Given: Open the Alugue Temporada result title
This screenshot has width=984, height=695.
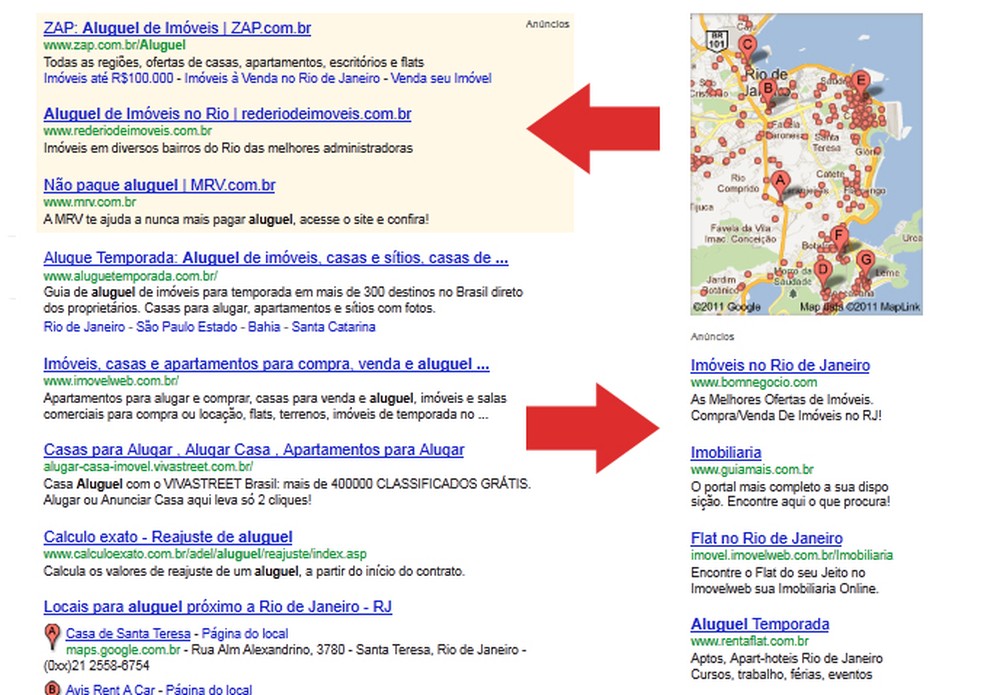Looking at the screenshot, I should tap(275, 258).
